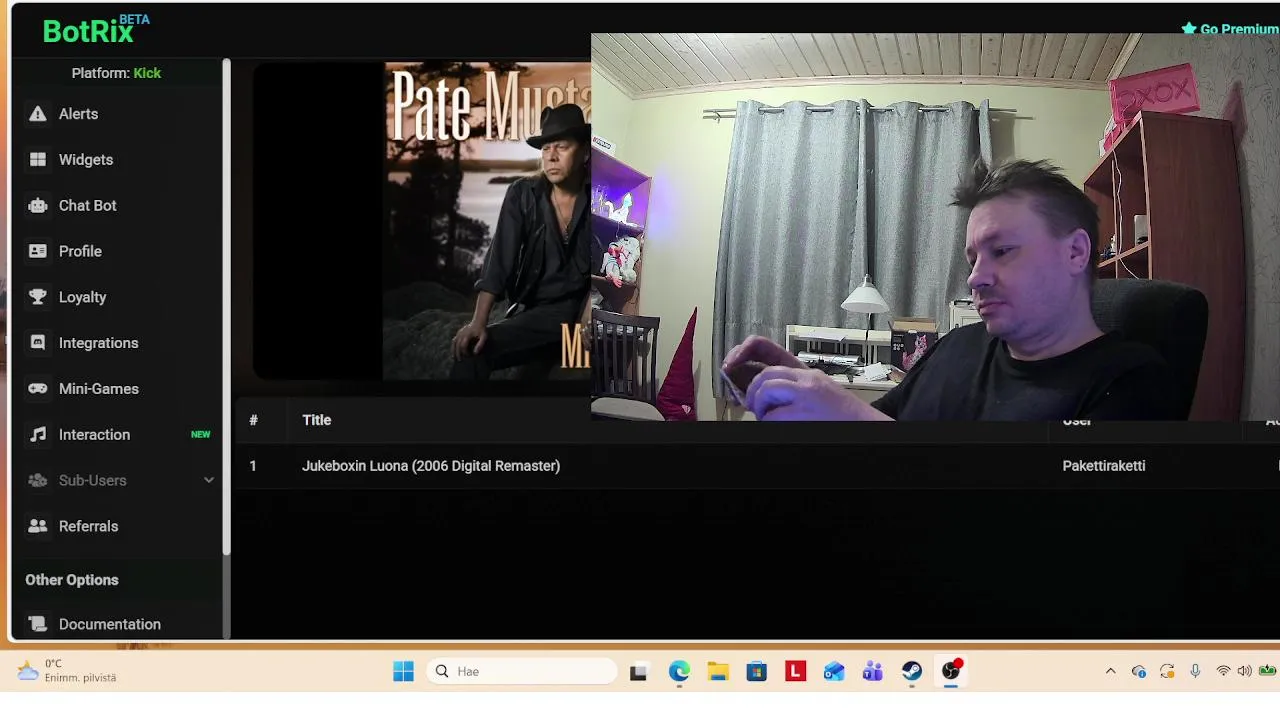
Task: Click the Go Premium star icon
Action: coord(1189,29)
